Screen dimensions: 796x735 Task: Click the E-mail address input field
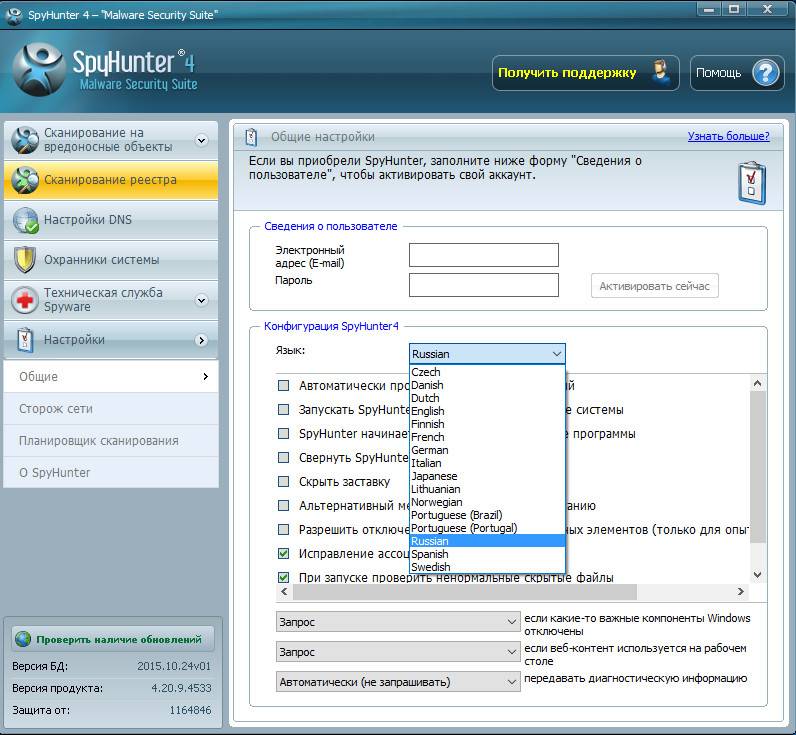(x=484, y=255)
